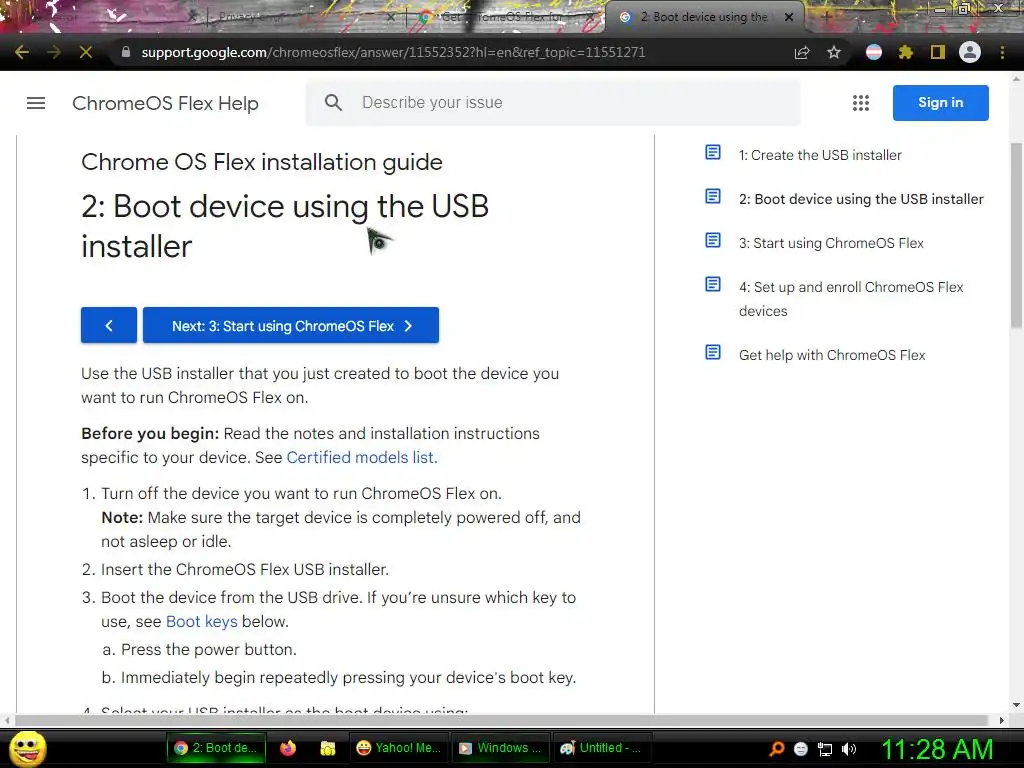Screen dimensions: 1024x768
Task: Click the 'Insert the ChromeOS Flex USB installer.' step
Action: (245, 569)
